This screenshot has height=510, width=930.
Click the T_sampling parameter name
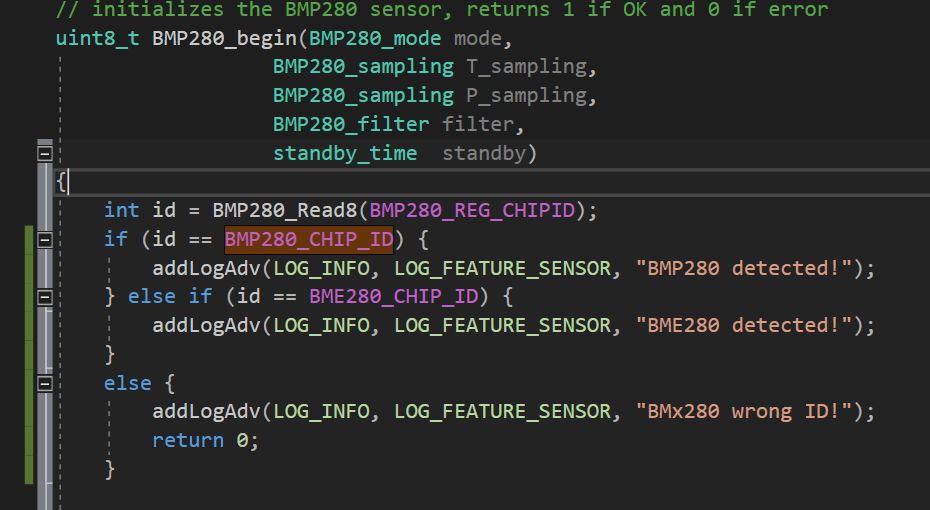coord(525,67)
